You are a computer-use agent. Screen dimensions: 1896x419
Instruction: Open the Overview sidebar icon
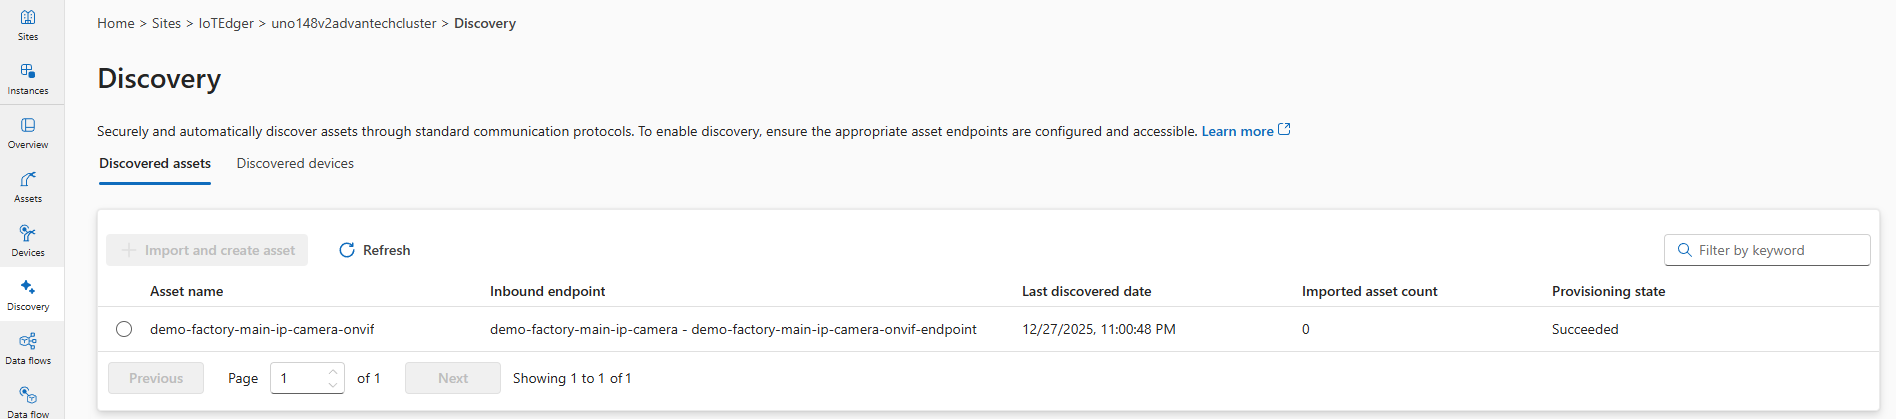(x=28, y=132)
